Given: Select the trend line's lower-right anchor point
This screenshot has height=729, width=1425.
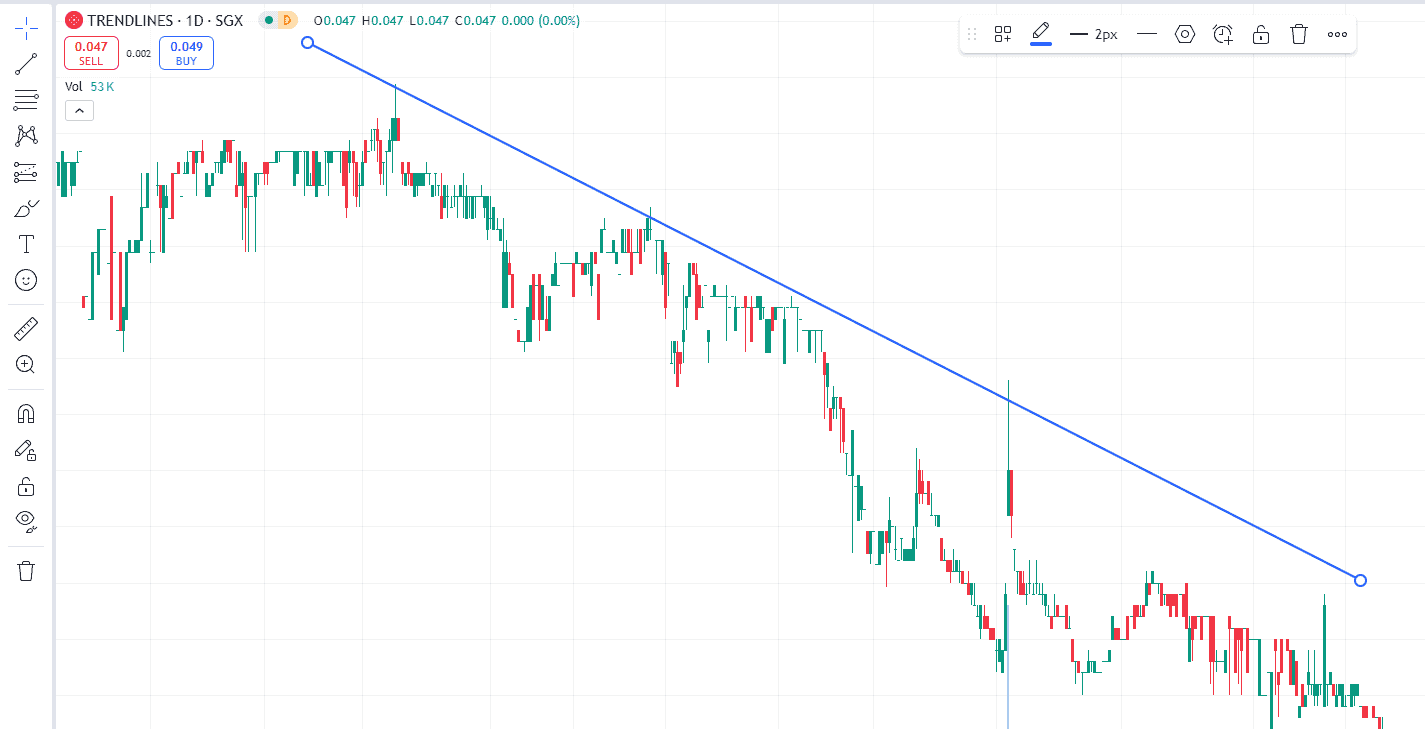Looking at the screenshot, I should point(1360,580).
